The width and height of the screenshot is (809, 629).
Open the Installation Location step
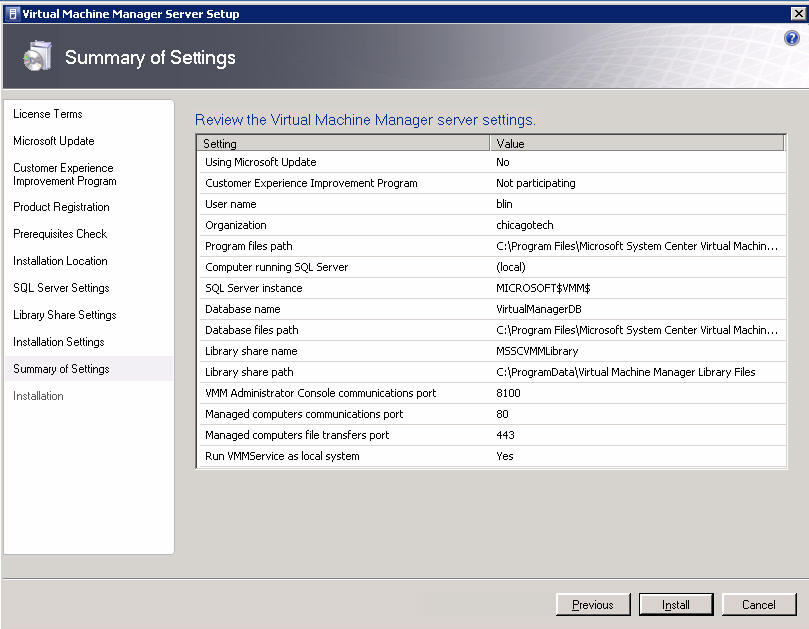pos(60,261)
